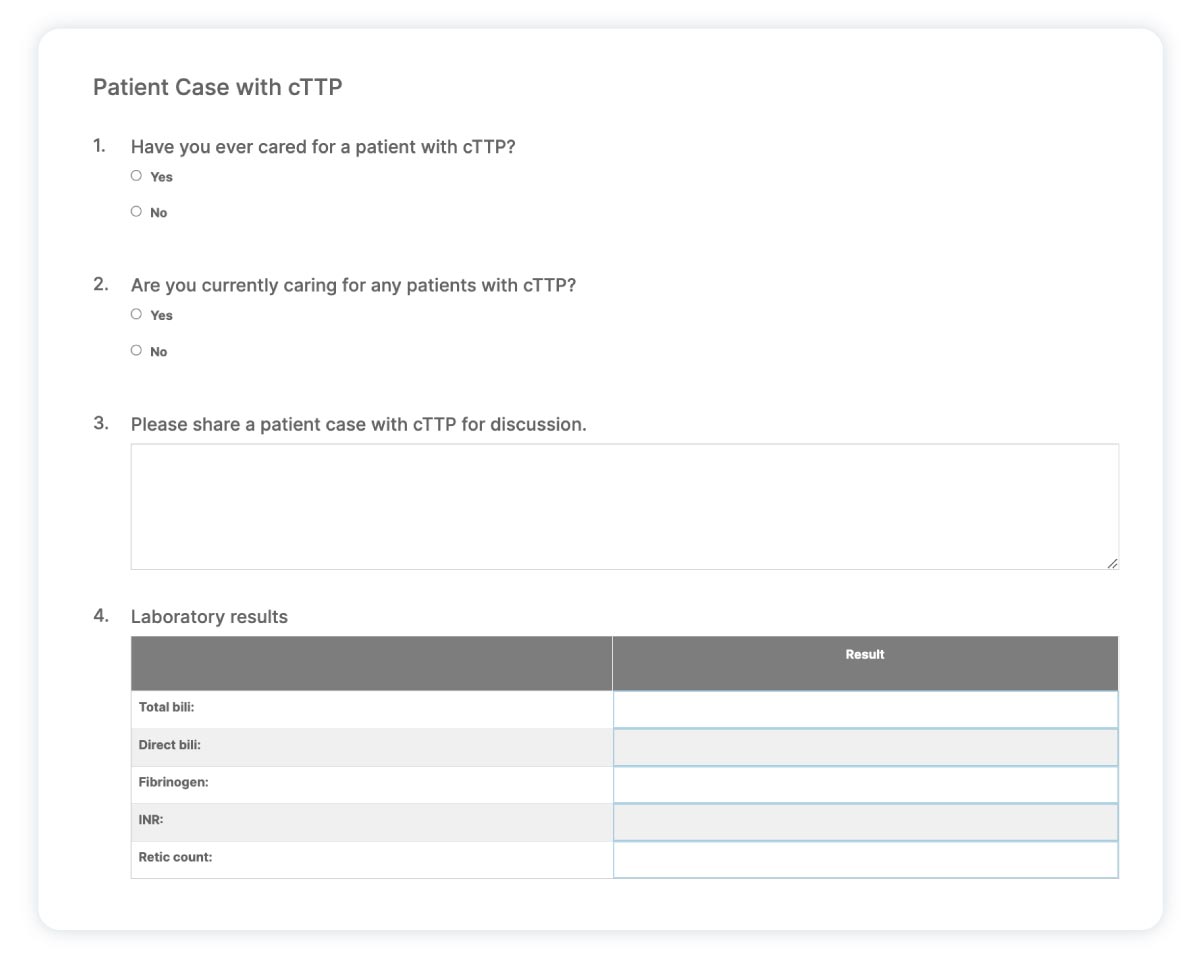Choose No for currently caring for cTTP patients

pos(136,351)
